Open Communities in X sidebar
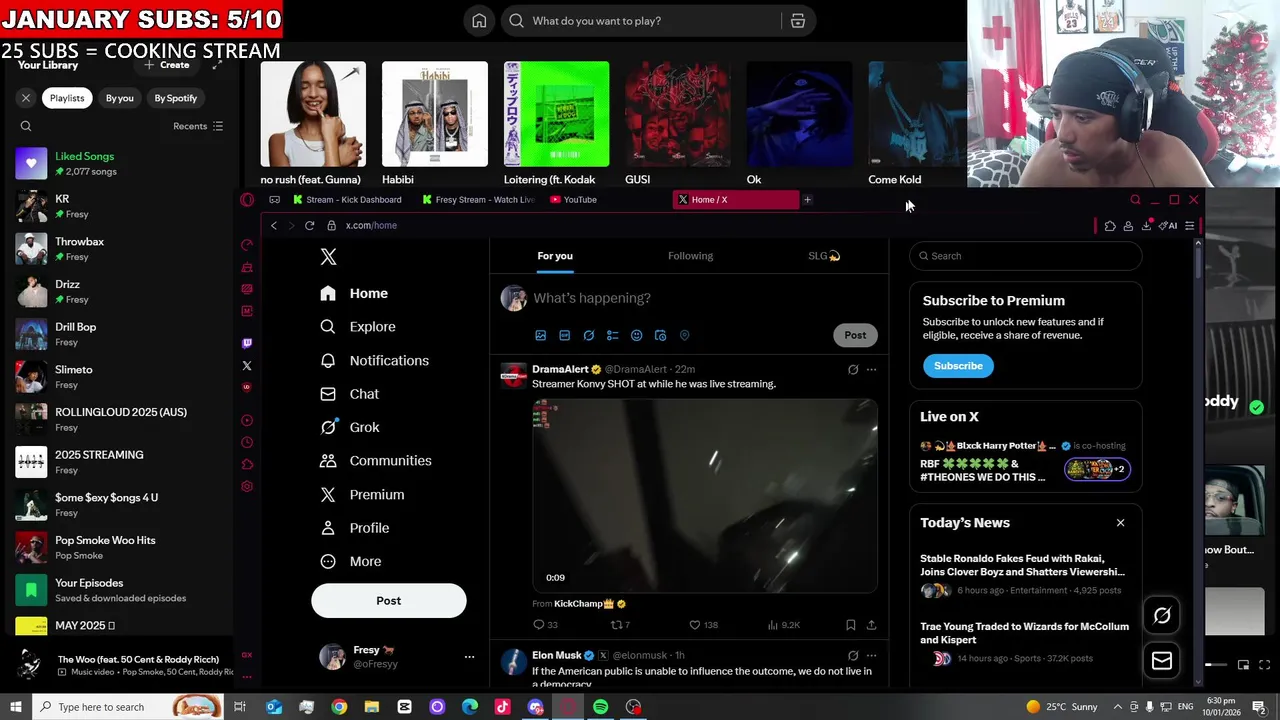 point(375,461)
